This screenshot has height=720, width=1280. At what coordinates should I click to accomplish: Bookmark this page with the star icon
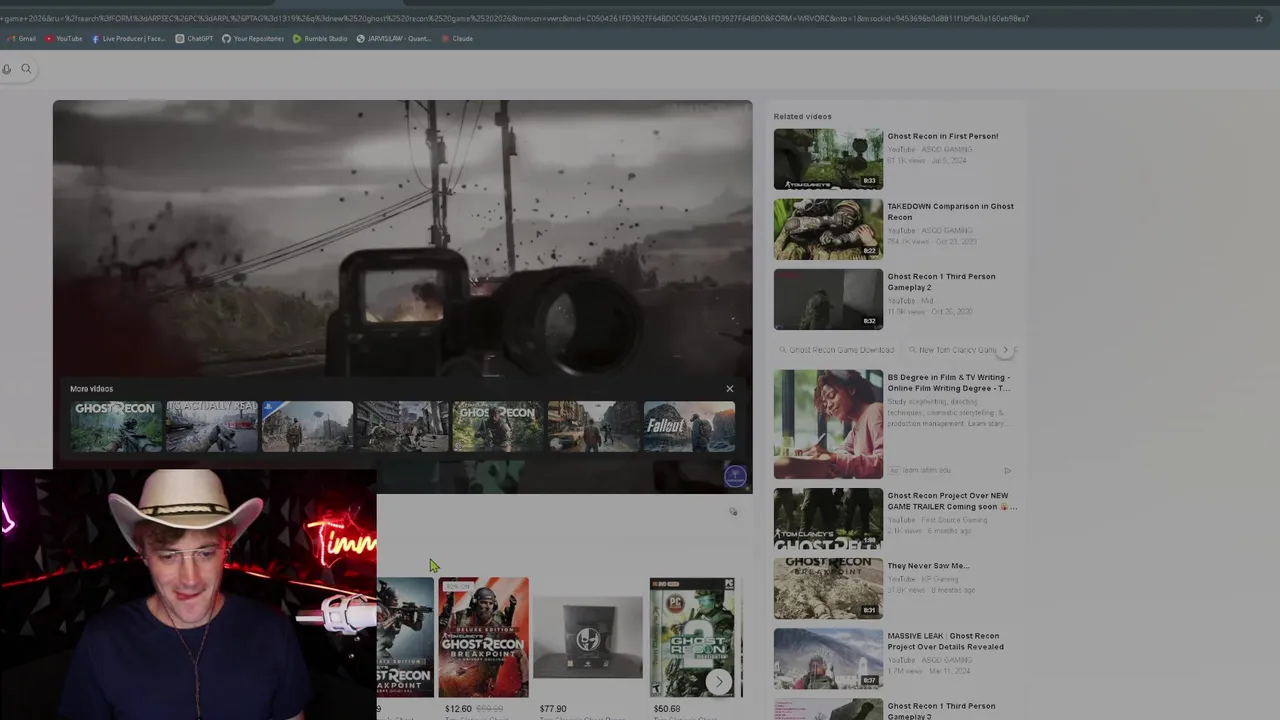(1259, 18)
